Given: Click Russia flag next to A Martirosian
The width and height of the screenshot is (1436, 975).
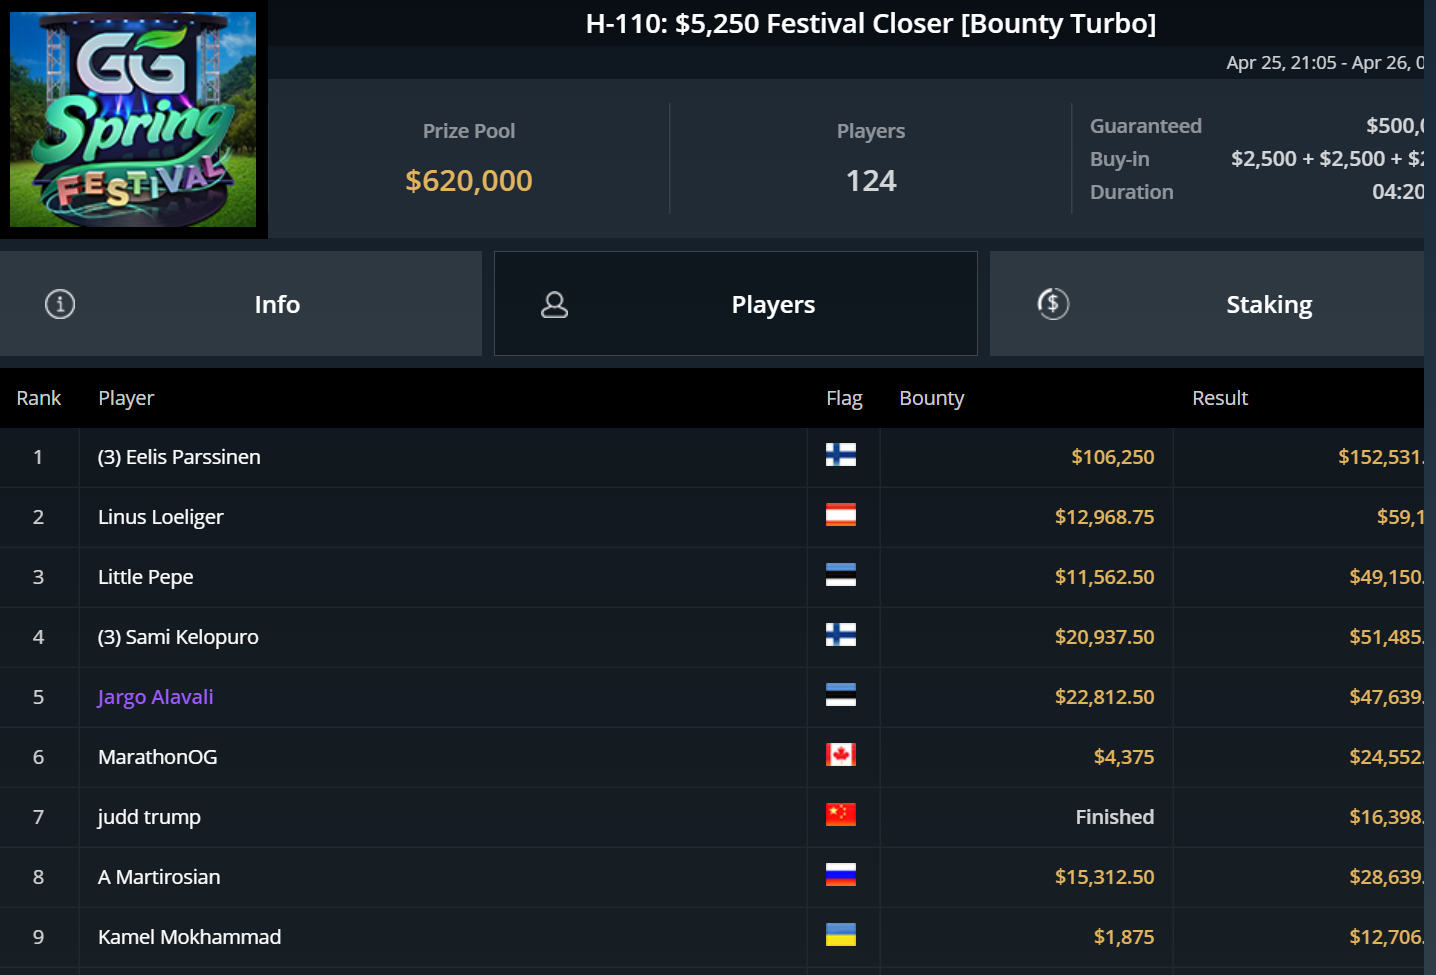Looking at the screenshot, I should [x=841, y=876].
